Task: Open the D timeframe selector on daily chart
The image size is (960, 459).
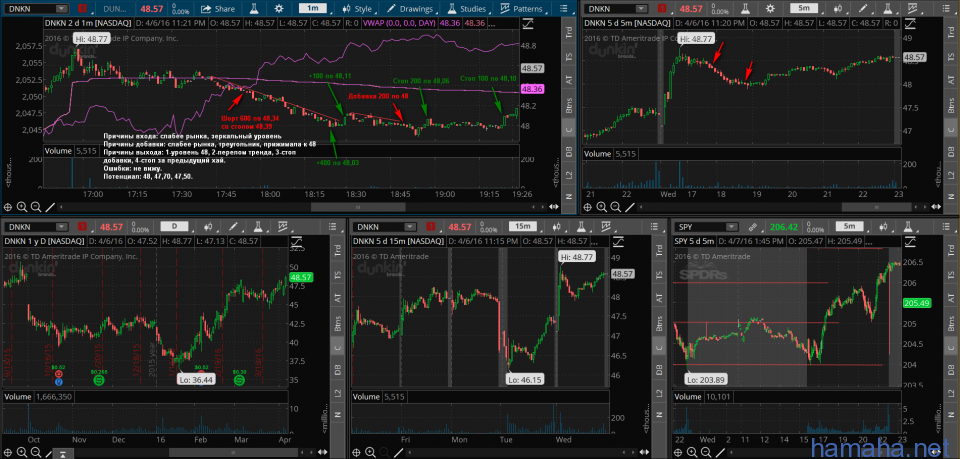Action: 174,226
